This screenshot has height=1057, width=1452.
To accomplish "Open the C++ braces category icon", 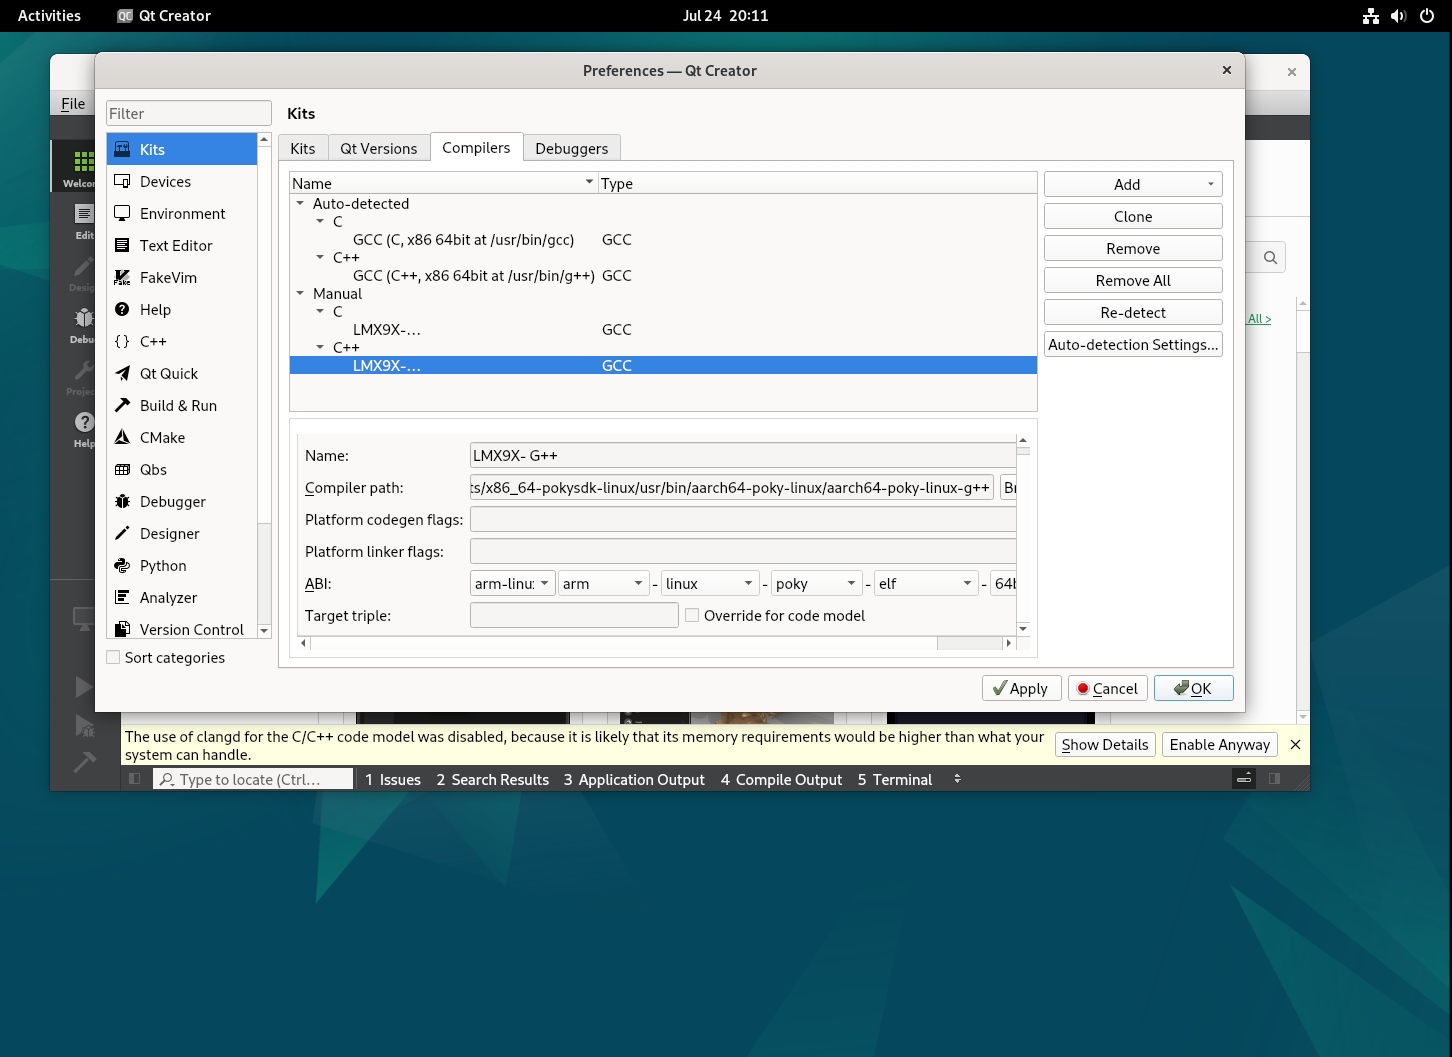I will click(x=122, y=341).
